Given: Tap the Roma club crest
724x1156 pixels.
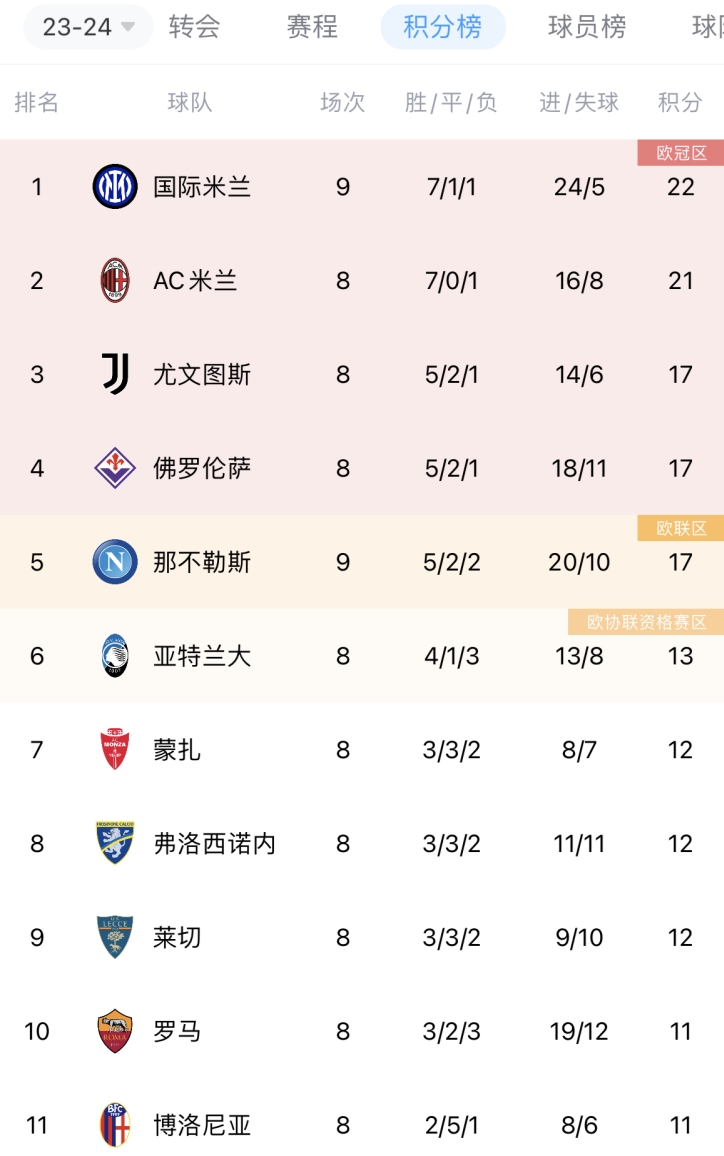Looking at the screenshot, I should [x=115, y=1031].
